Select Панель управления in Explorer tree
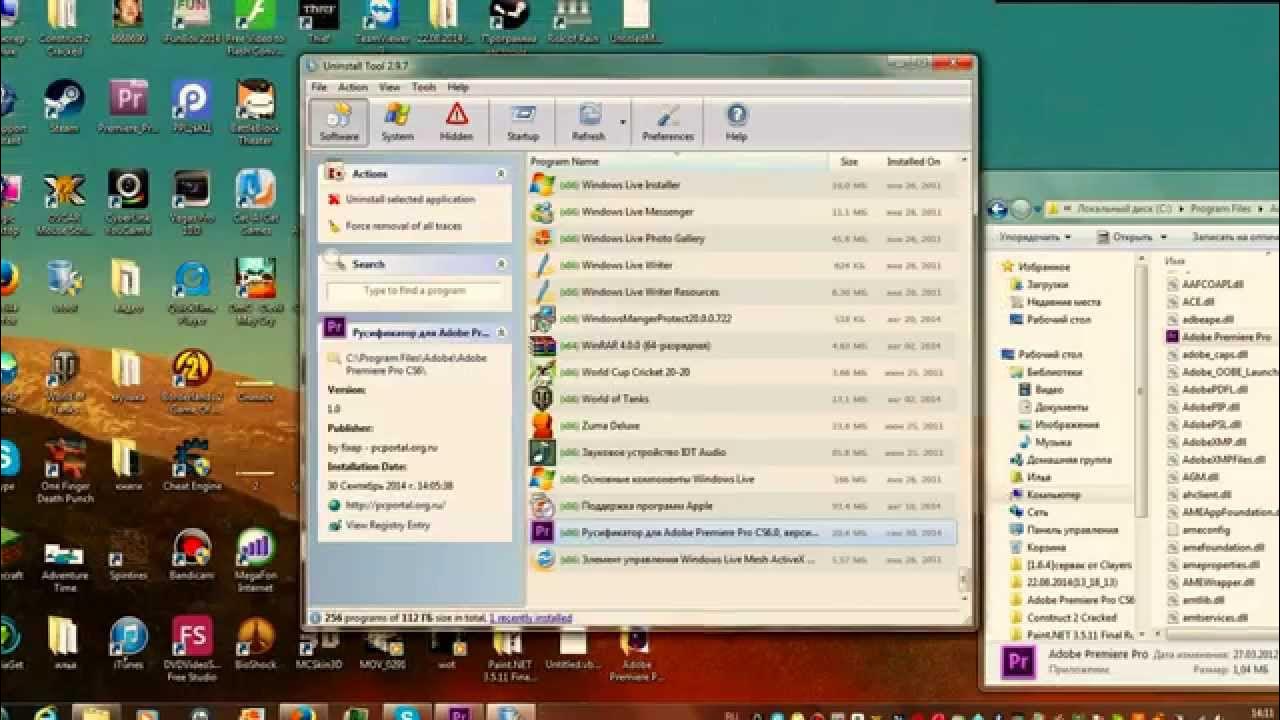Viewport: 1280px width, 720px height. tap(1064, 530)
